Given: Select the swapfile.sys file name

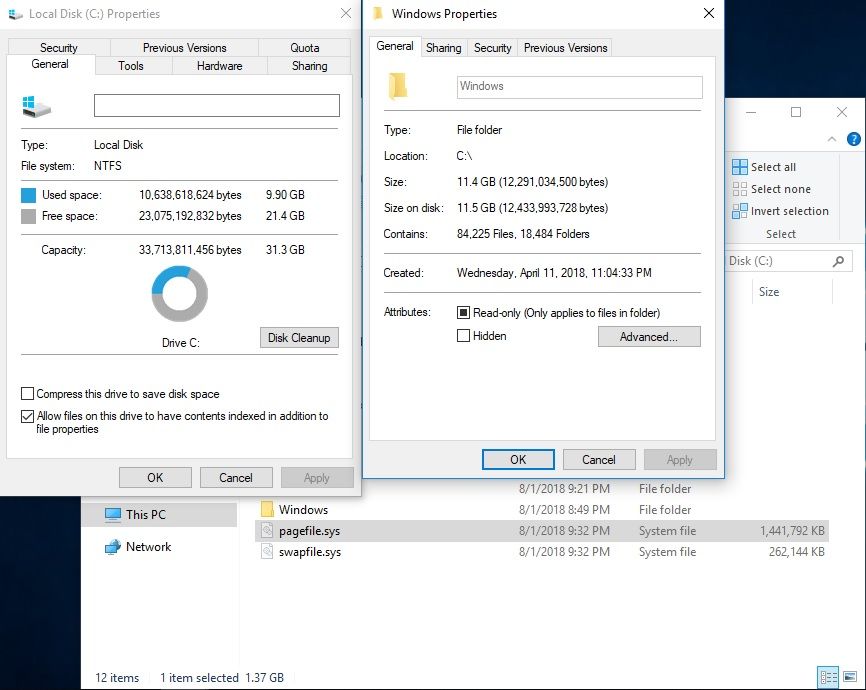Looking at the screenshot, I should pos(310,552).
